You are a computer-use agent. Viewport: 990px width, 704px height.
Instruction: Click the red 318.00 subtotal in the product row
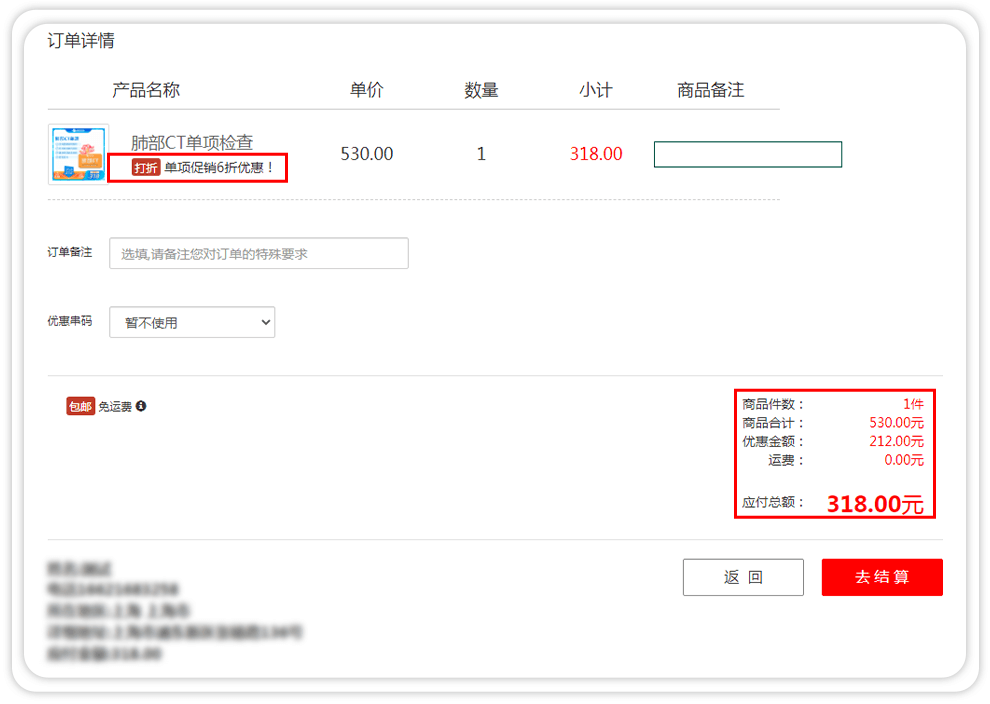(596, 154)
